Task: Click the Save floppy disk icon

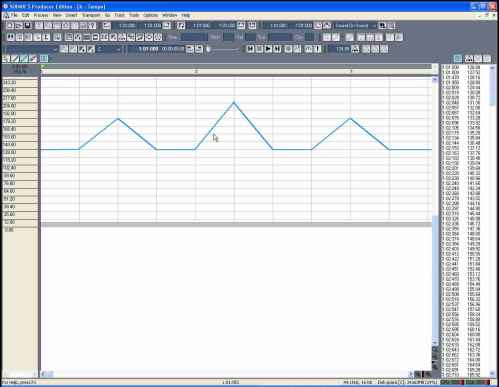Action: [x=28, y=26]
